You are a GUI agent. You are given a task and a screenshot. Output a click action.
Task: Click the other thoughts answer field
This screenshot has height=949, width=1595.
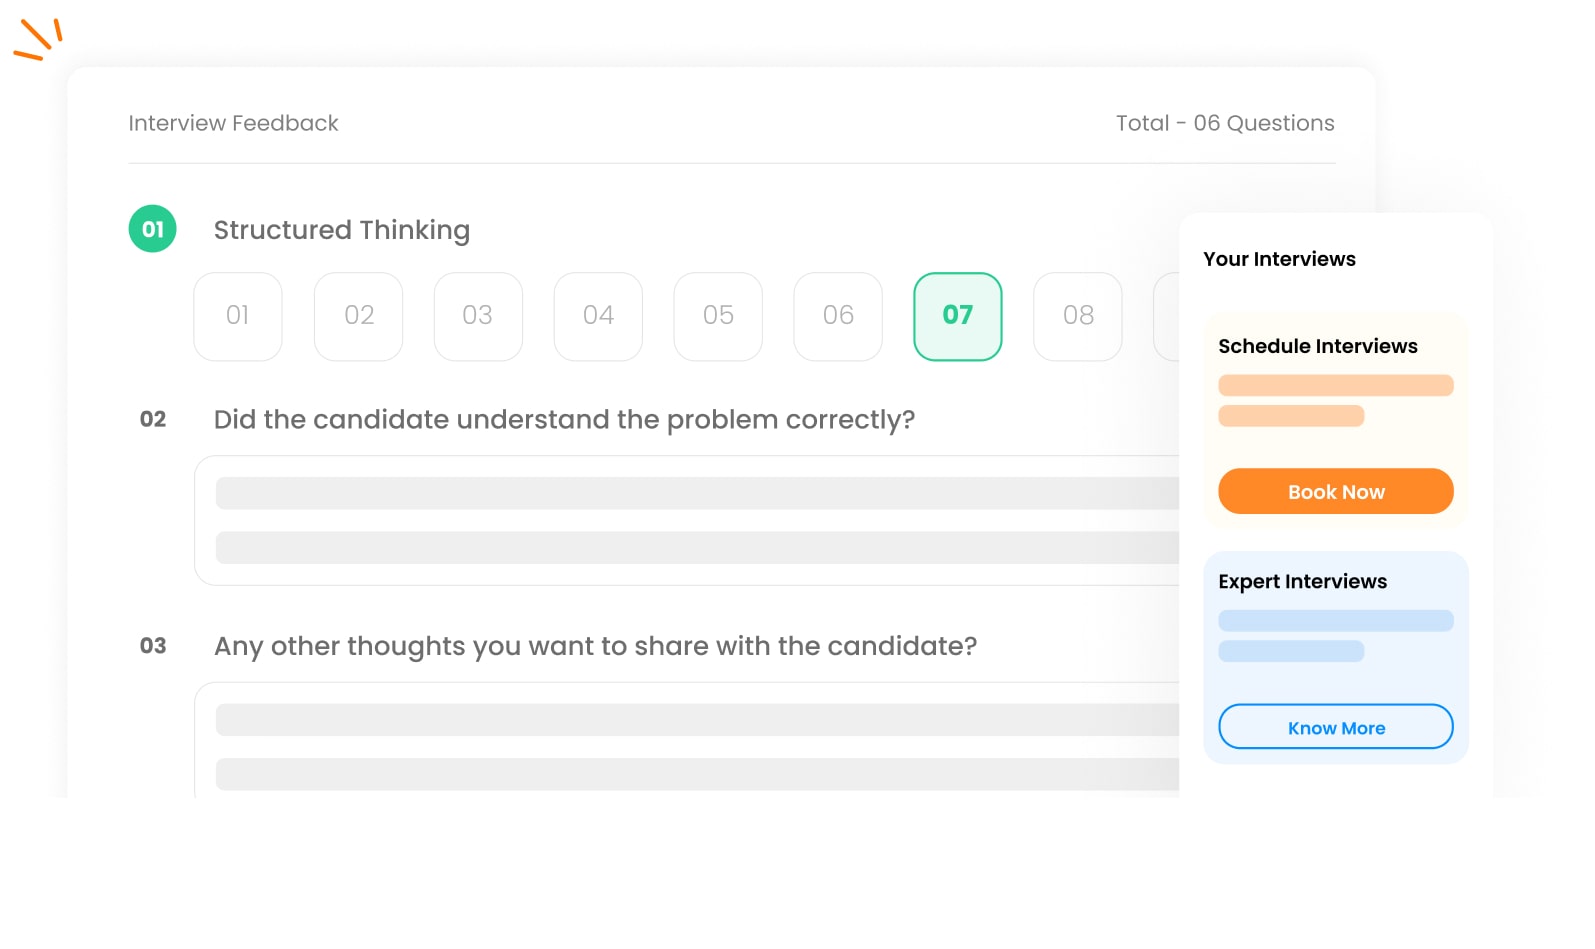pos(687,740)
